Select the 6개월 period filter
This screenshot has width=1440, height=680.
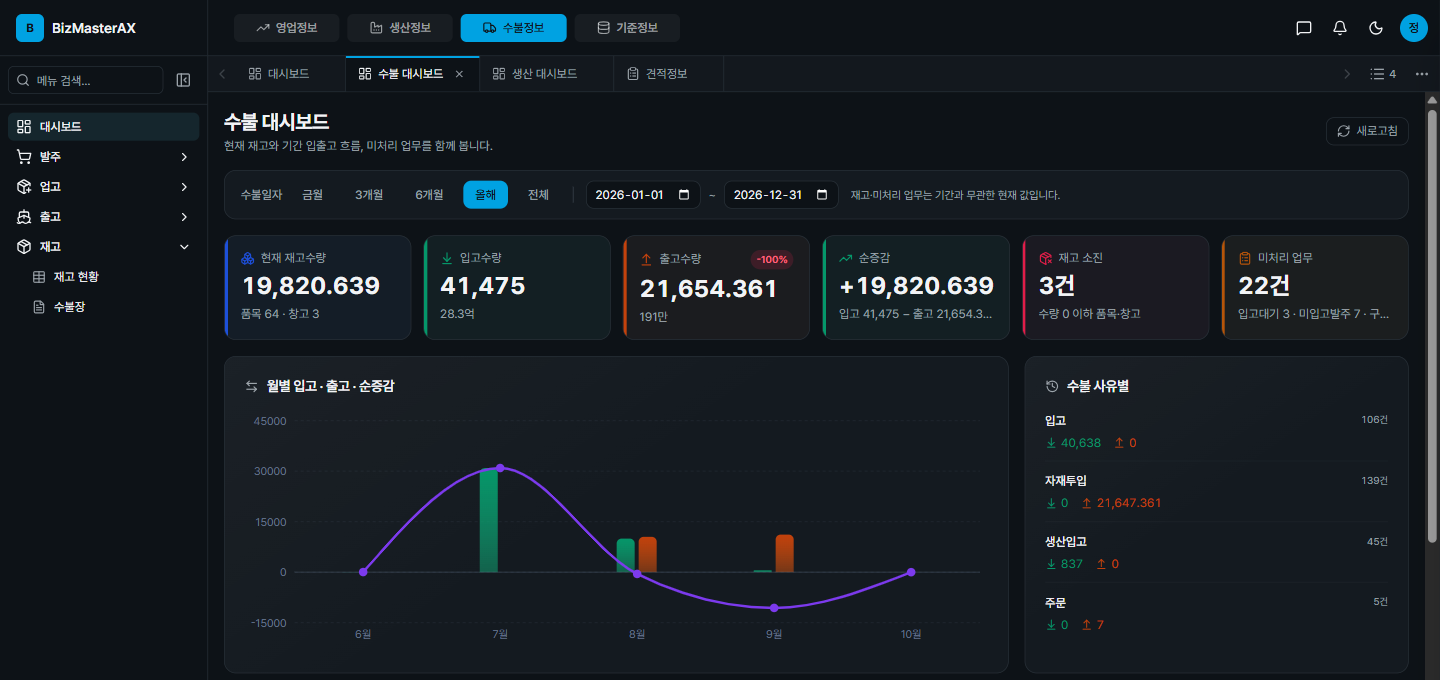click(429, 195)
